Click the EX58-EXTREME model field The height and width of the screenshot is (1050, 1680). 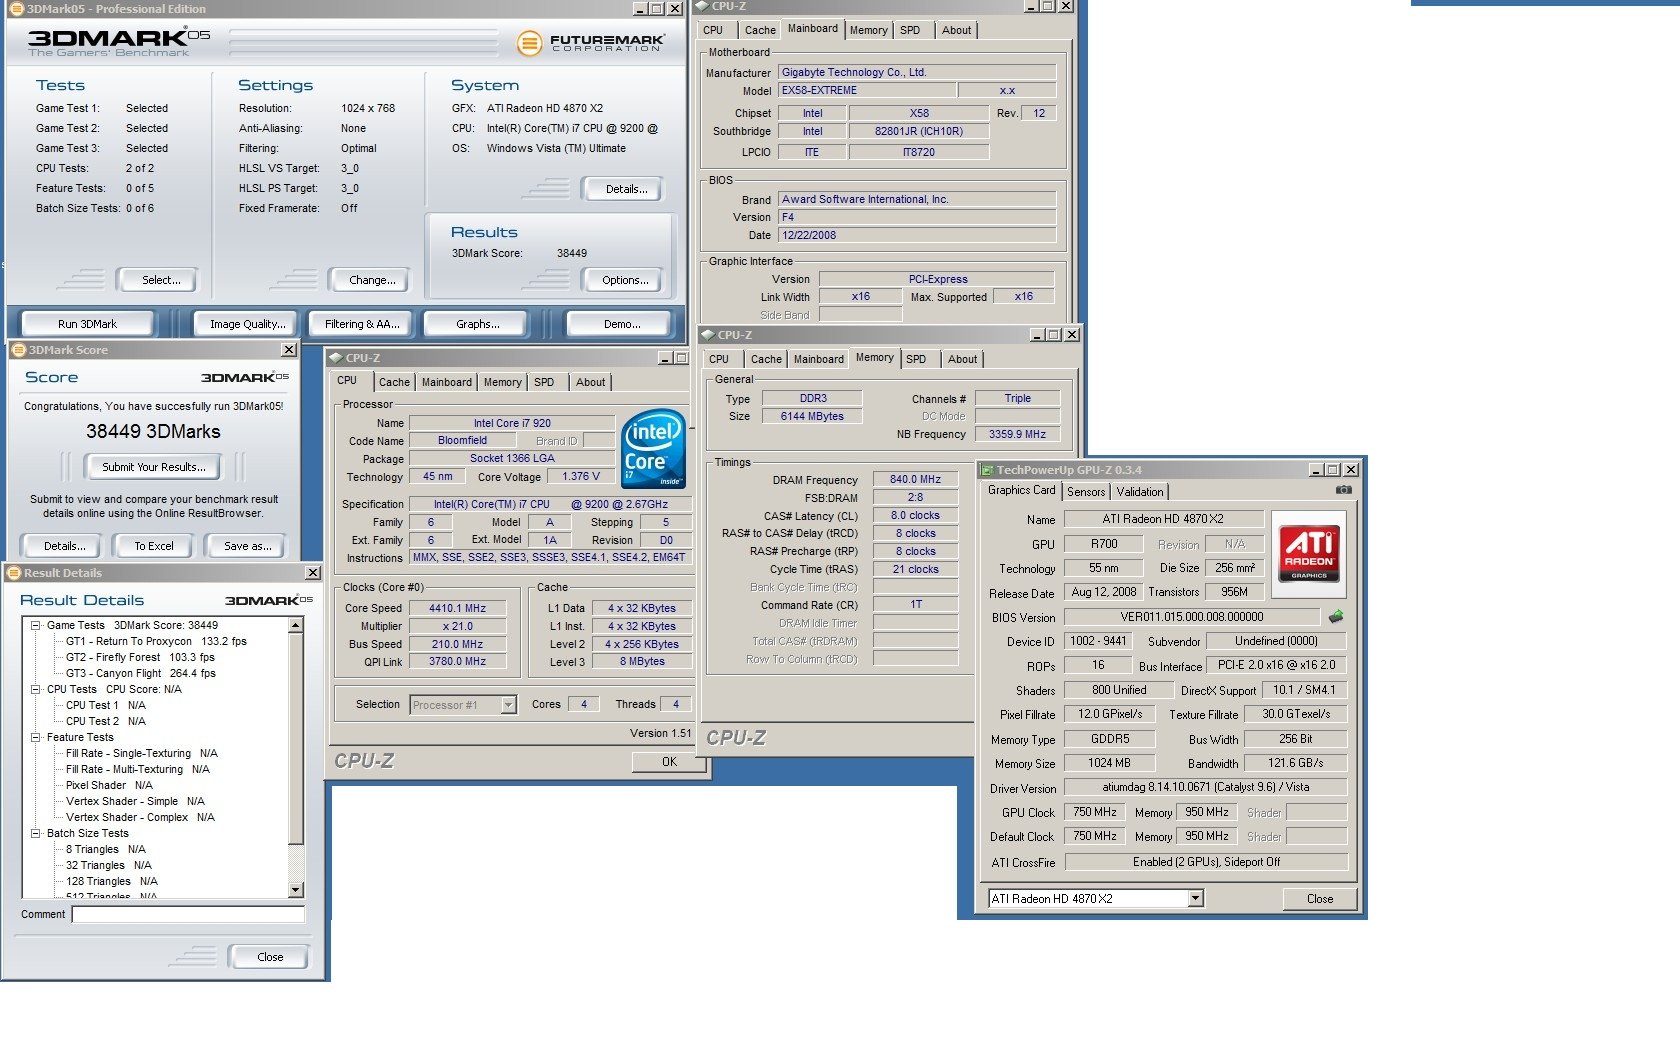click(x=867, y=90)
